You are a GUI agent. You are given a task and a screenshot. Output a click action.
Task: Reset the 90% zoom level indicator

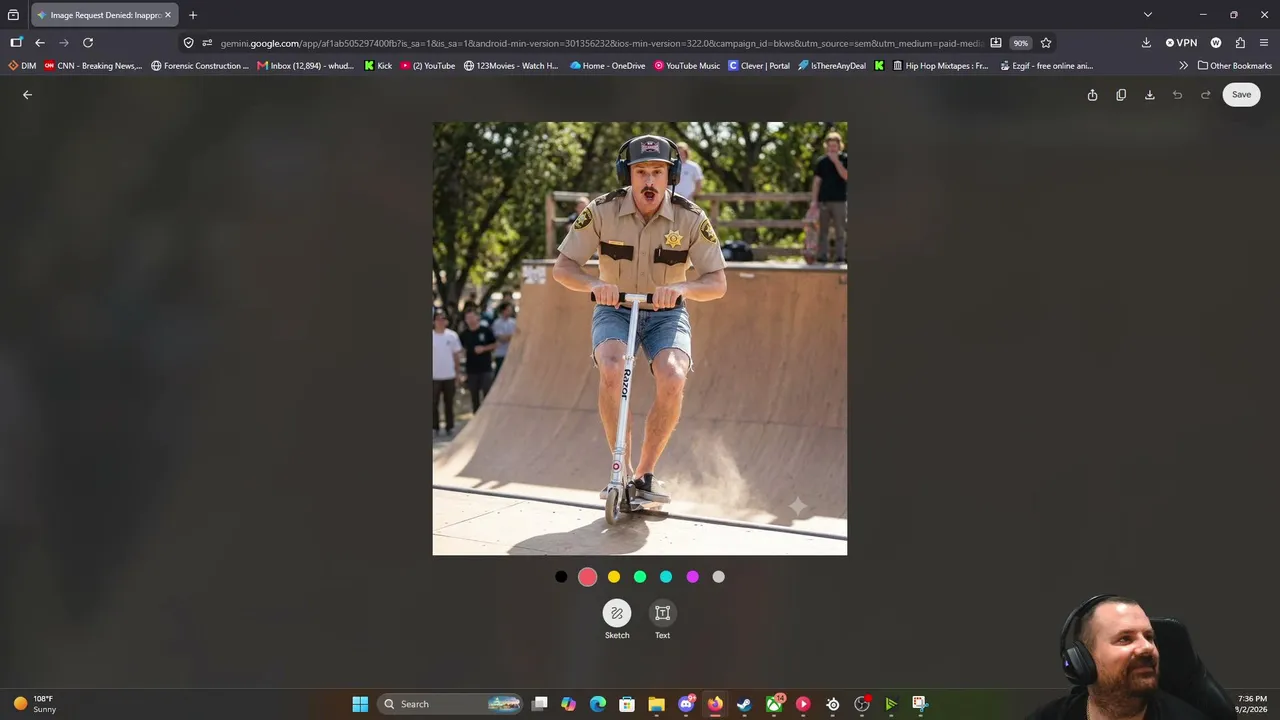point(1020,43)
